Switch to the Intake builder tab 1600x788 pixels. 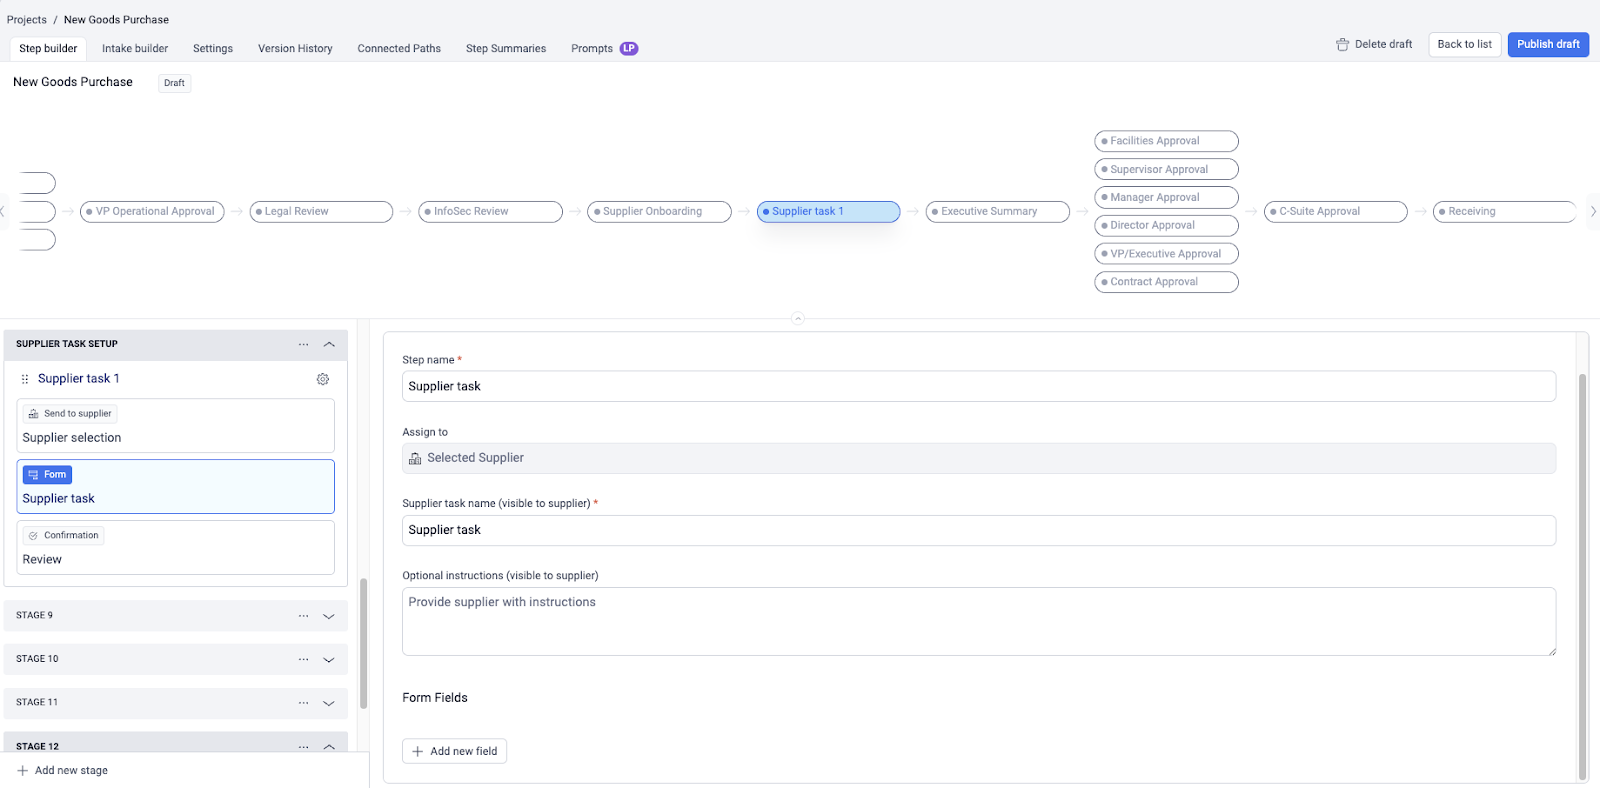(135, 48)
